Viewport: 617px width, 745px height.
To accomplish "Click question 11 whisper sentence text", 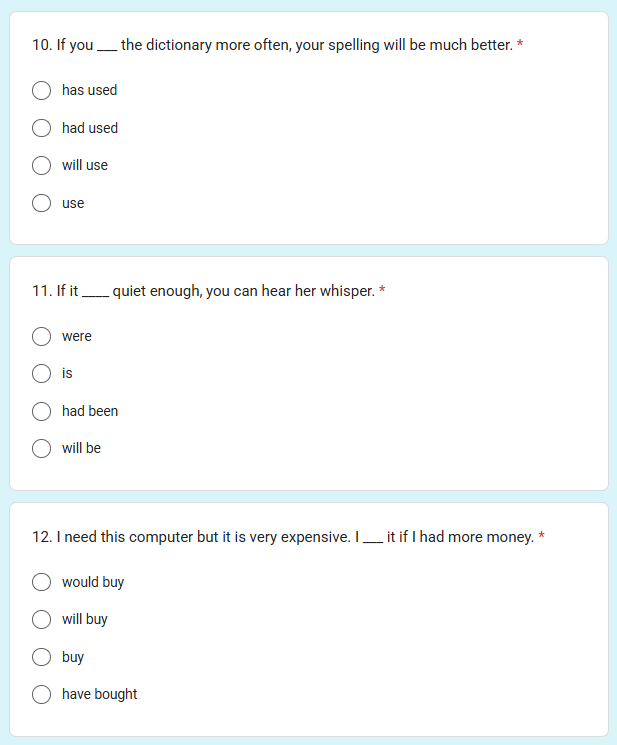I will (x=203, y=291).
